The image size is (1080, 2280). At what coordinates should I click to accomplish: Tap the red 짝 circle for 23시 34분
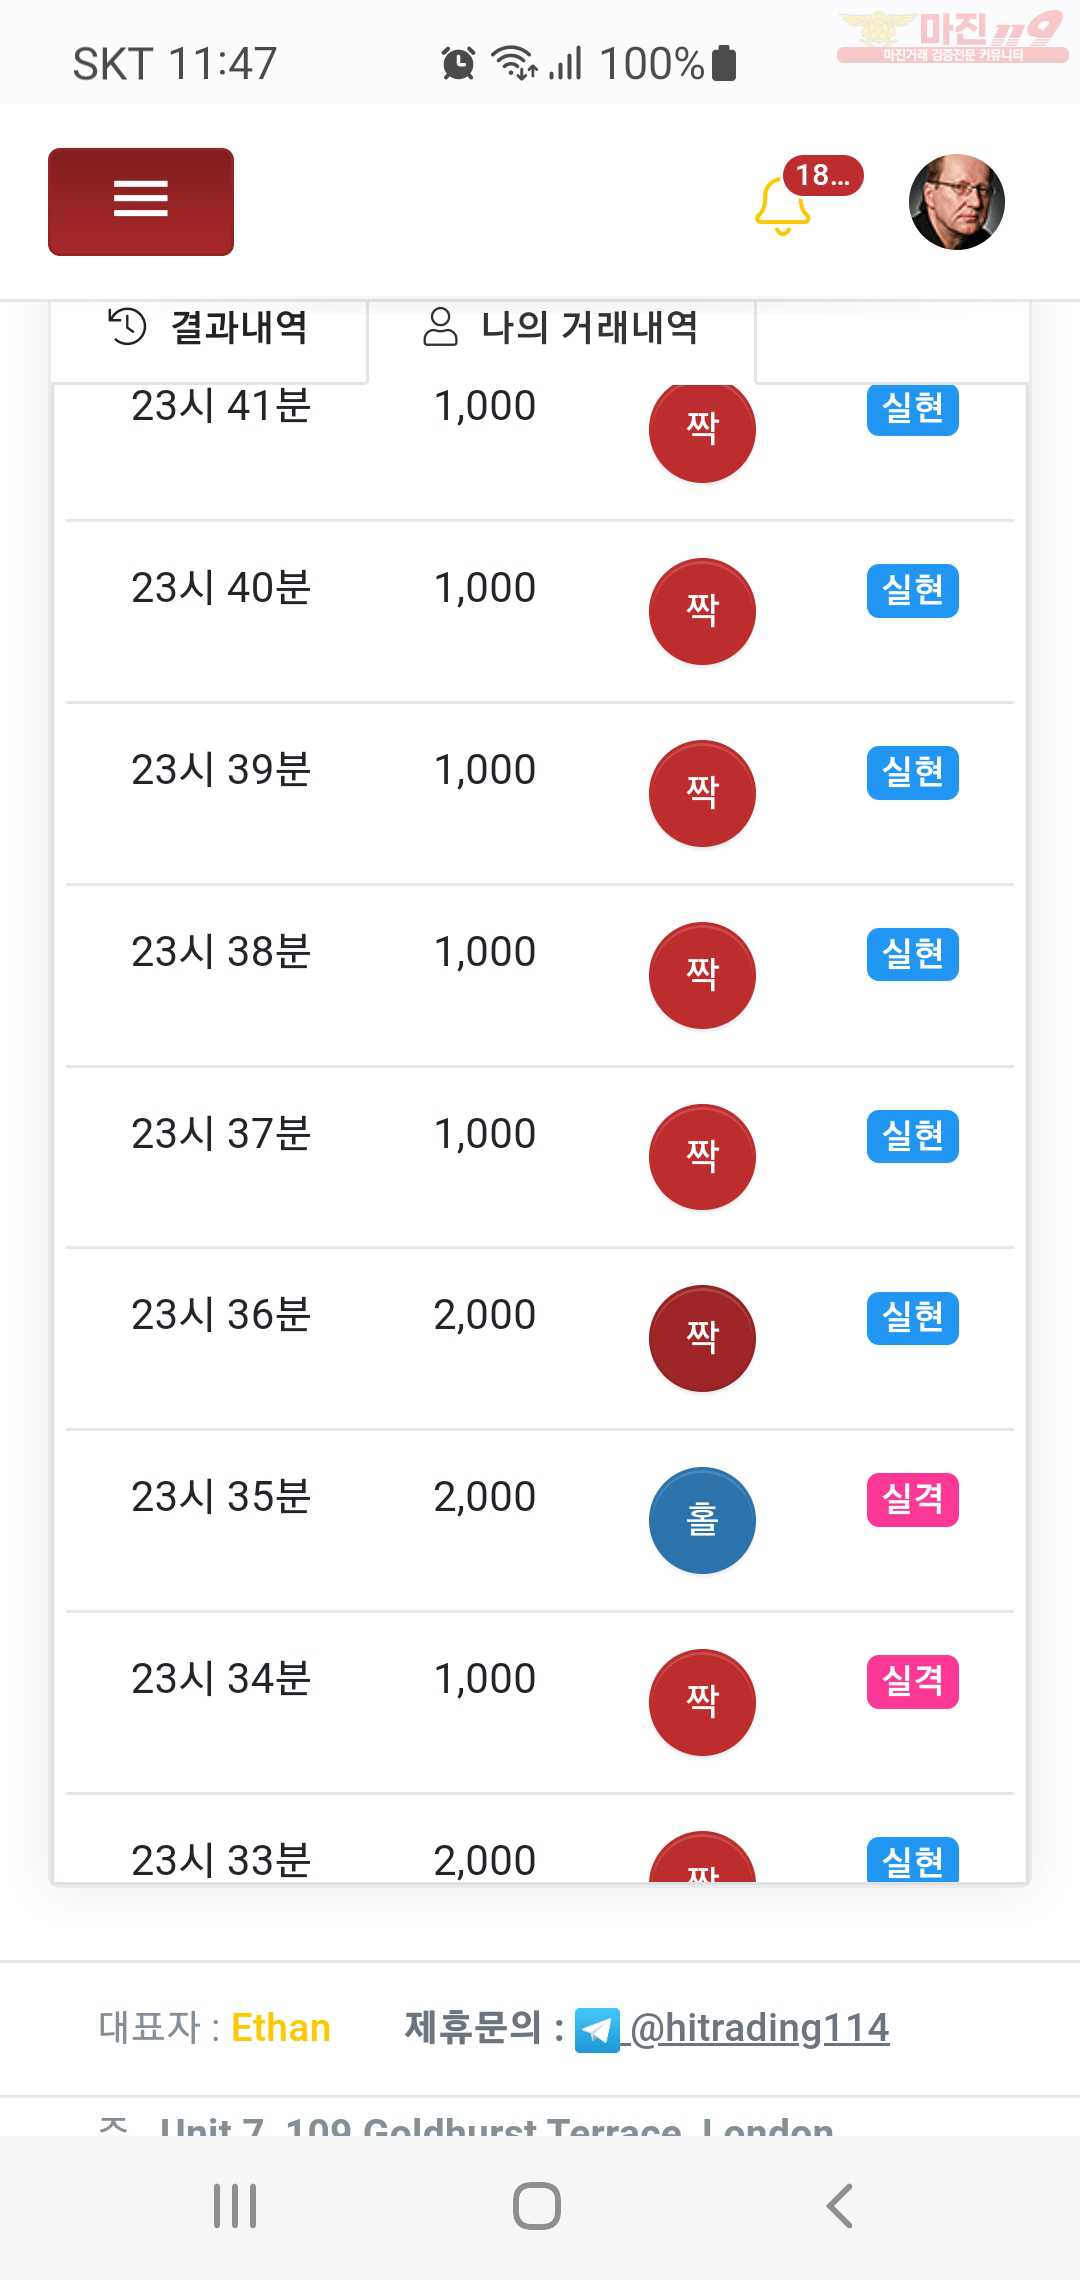[x=702, y=1702]
